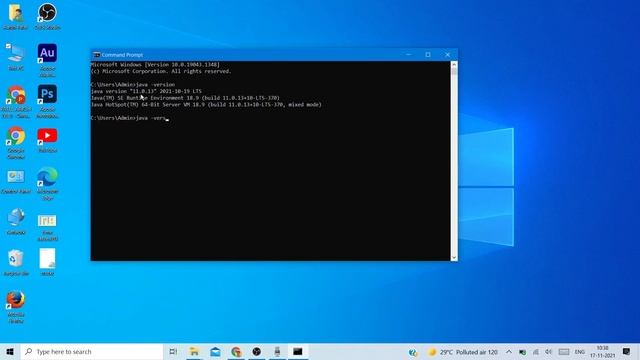Click the help question-mark tray icon
The height and width of the screenshot is (360, 640).
click(x=413, y=352)
